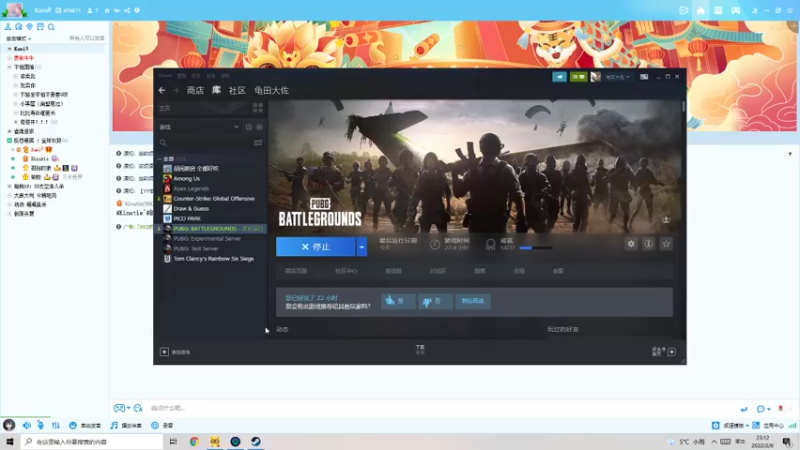Screen dimensions: 800x450
Task: Open the 龟田大佐 profile tab
Action: coord(271,90)
